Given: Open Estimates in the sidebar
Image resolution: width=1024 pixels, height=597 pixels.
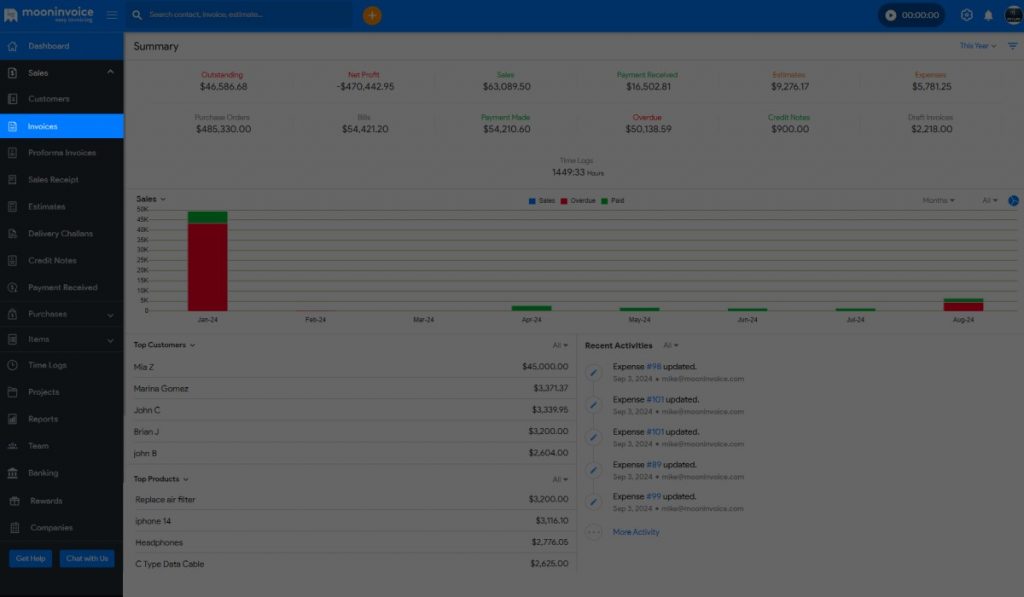Looking at the screenshot, I should [x=46, y=207].
